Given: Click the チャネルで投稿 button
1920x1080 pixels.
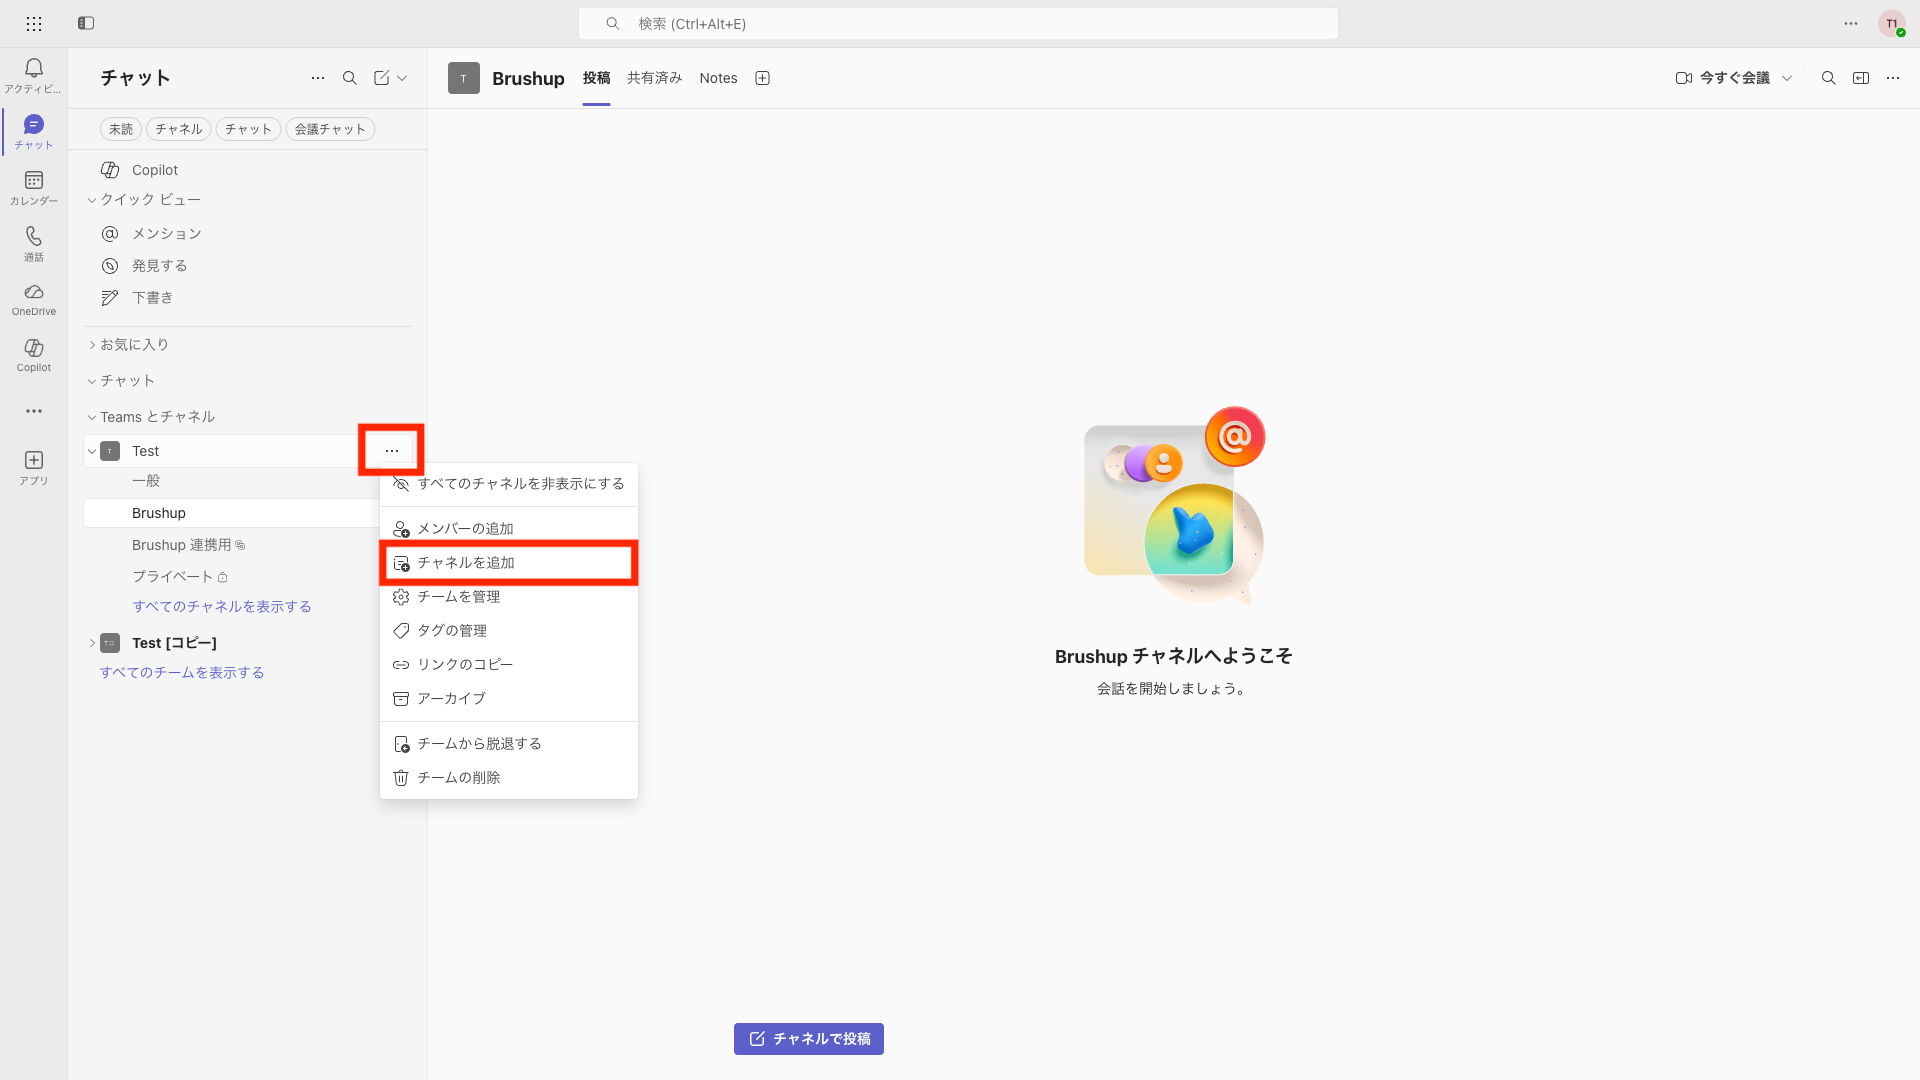Looking at the screenshot, I should pyautogui.click(x=809, y=1039).
